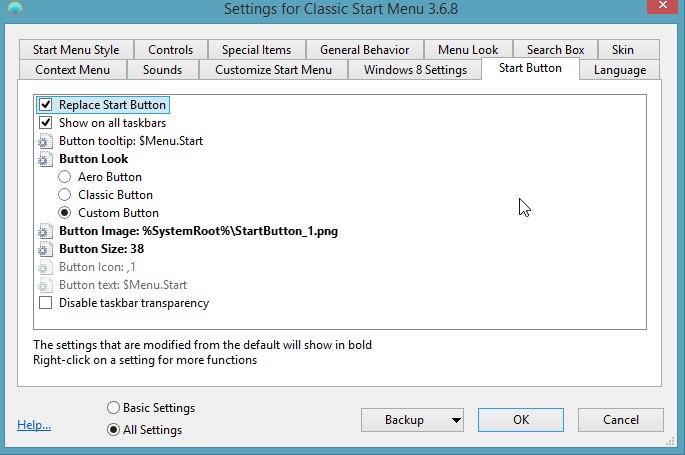
Task: Open the Help link
Action: click(34, 425)
